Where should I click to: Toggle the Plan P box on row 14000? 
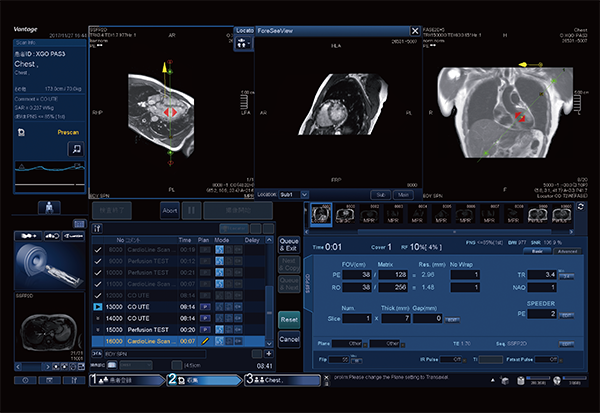pyautogui.click(x=205, y=318)
